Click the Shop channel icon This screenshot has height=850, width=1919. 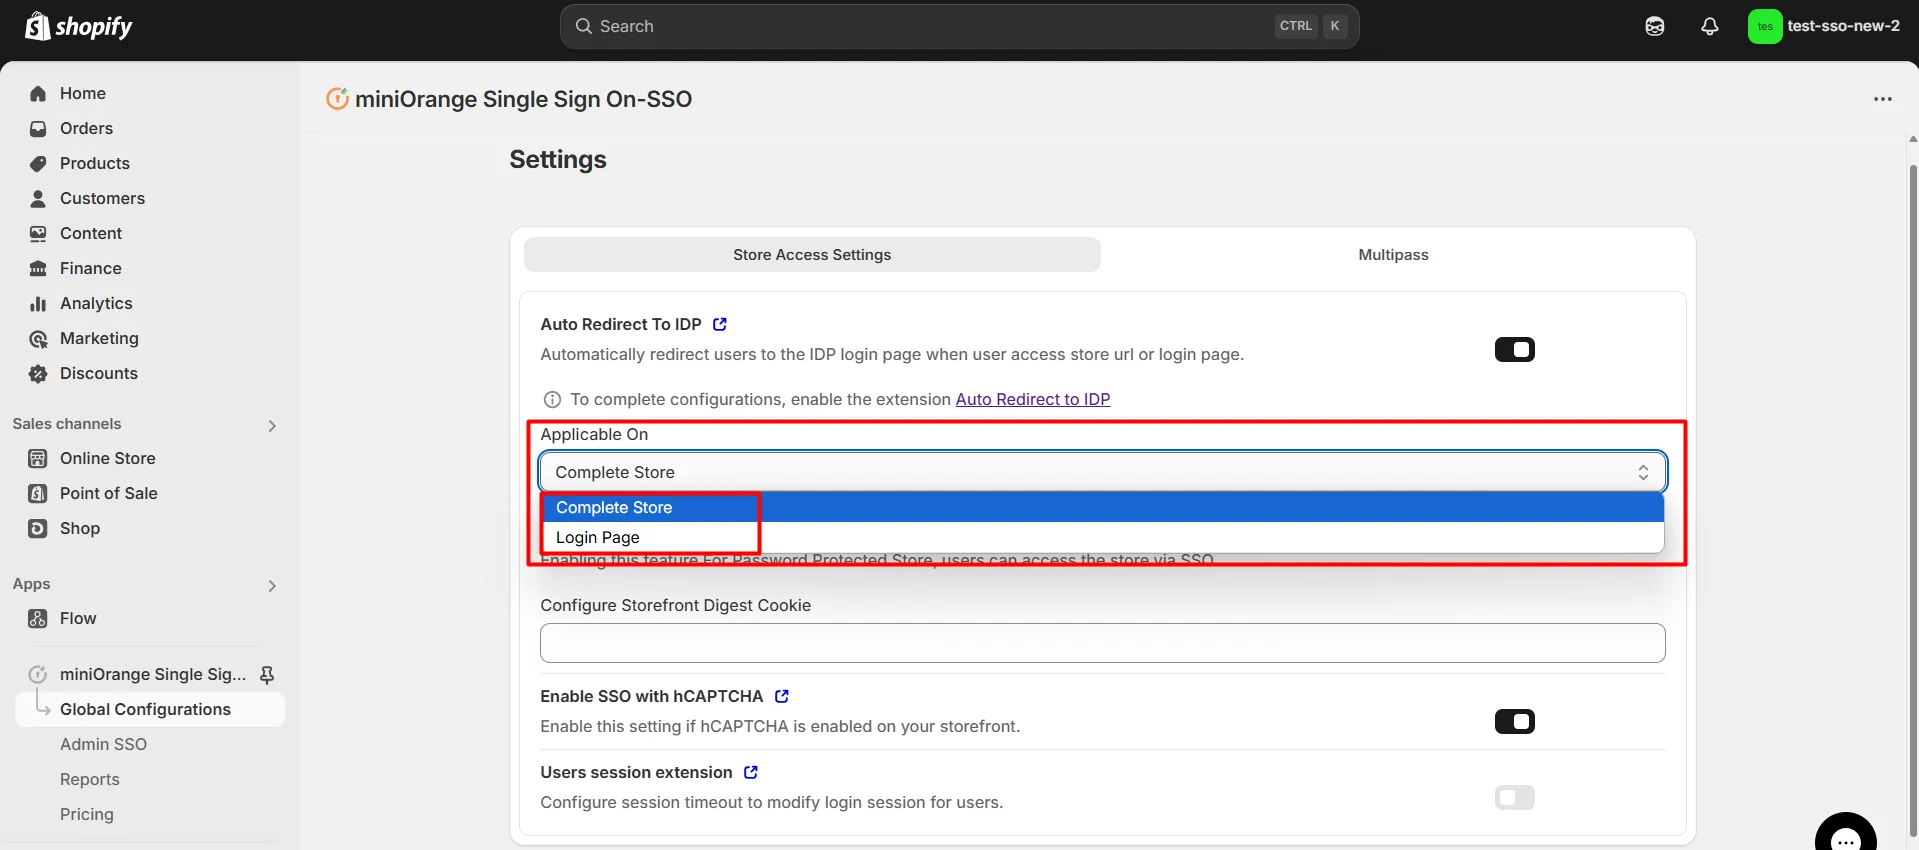point(38,528)
